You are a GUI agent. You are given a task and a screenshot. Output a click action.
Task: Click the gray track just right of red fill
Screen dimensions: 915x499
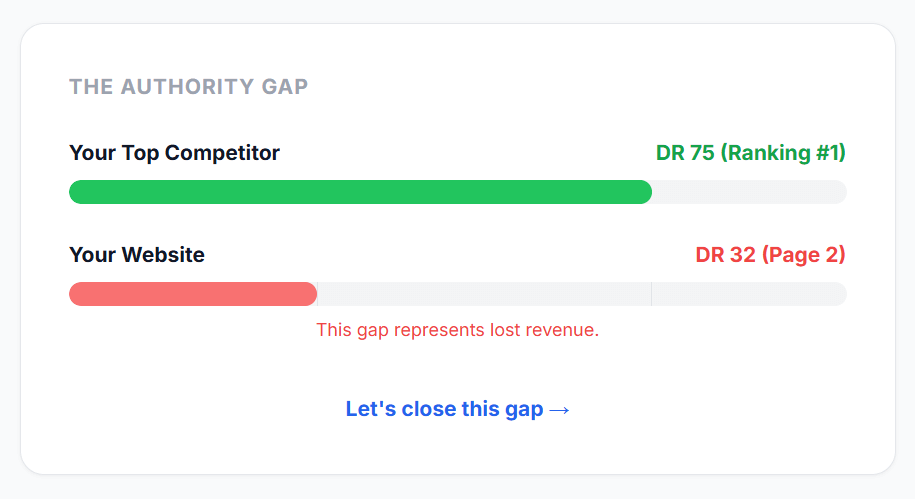click(480, 294)
